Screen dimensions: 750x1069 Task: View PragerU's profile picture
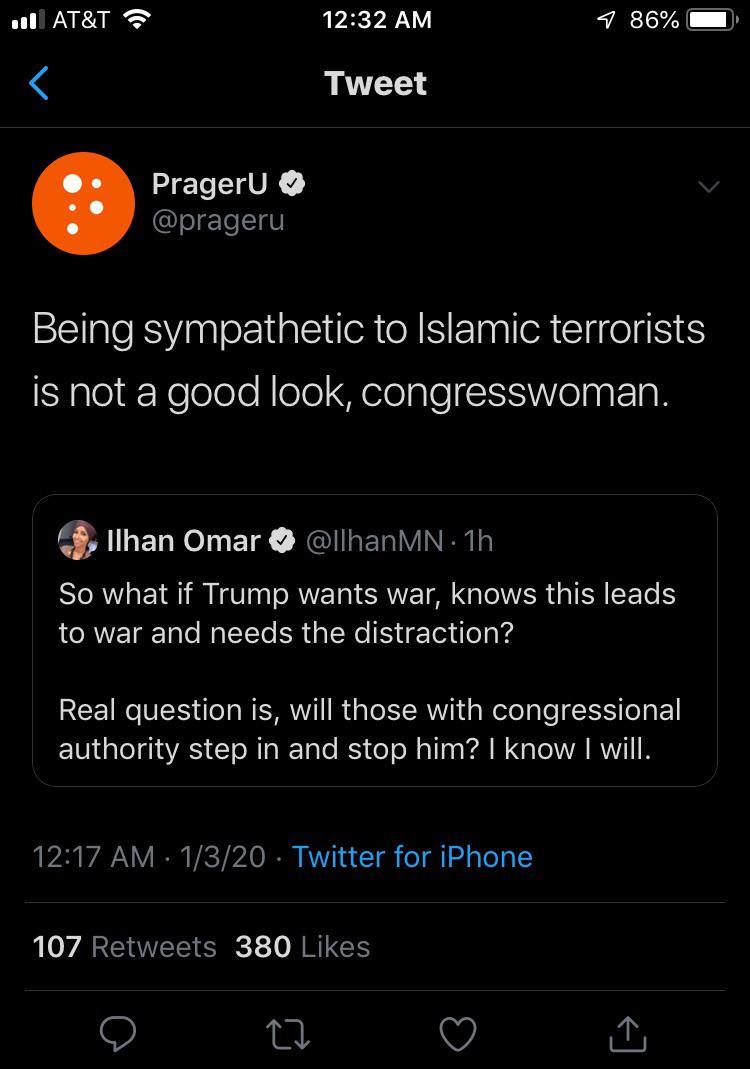point(84,203)
